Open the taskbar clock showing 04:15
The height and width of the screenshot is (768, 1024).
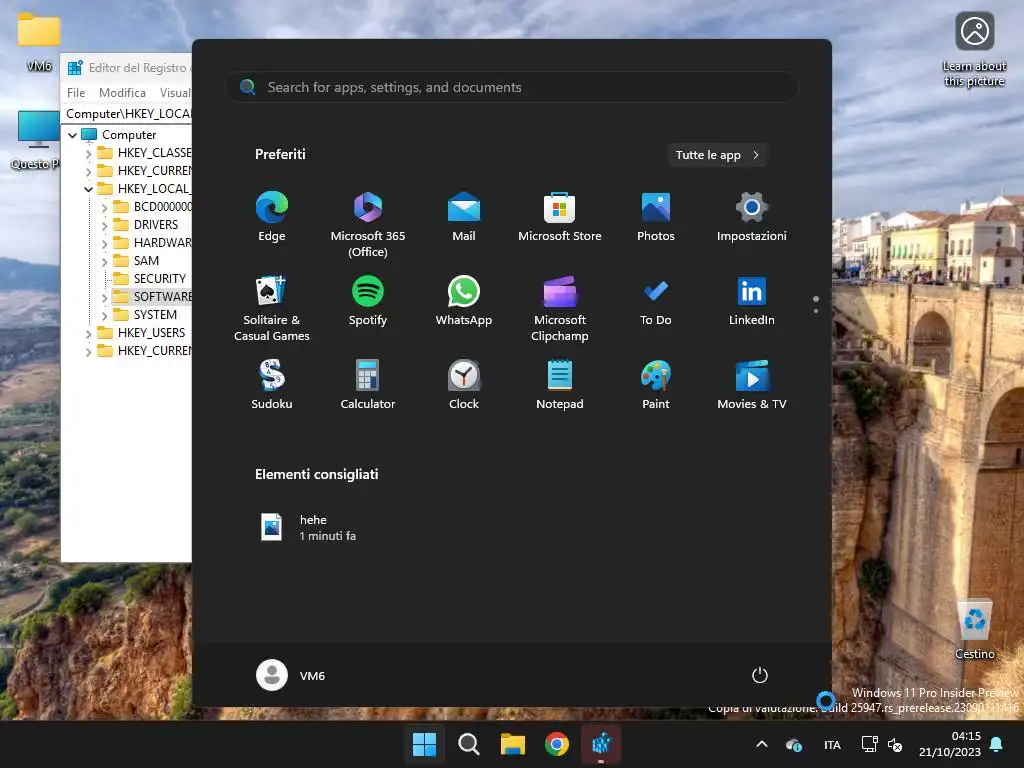(950, 744)
